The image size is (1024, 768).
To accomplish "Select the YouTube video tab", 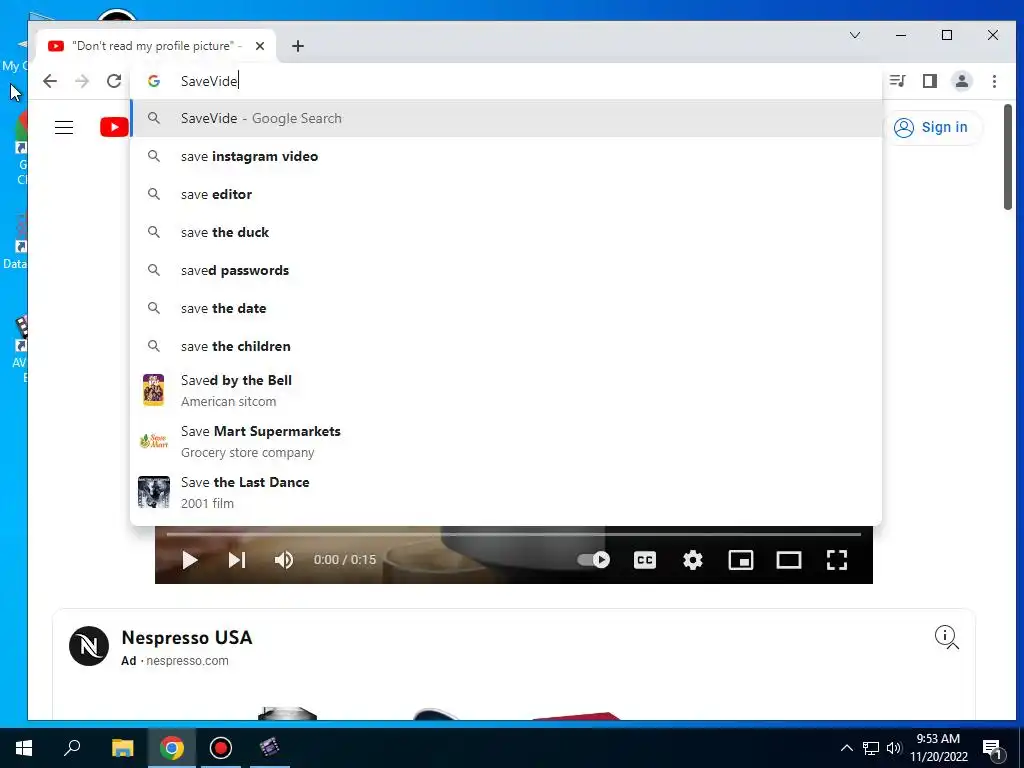I will click(x=155, y=46).
